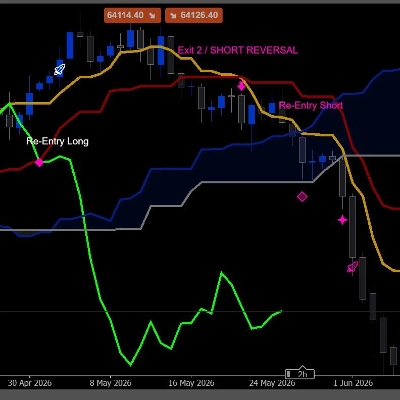Click the magenta diamond on the red line
Viewport: 400px width, 400px height.
coord(39,163)
